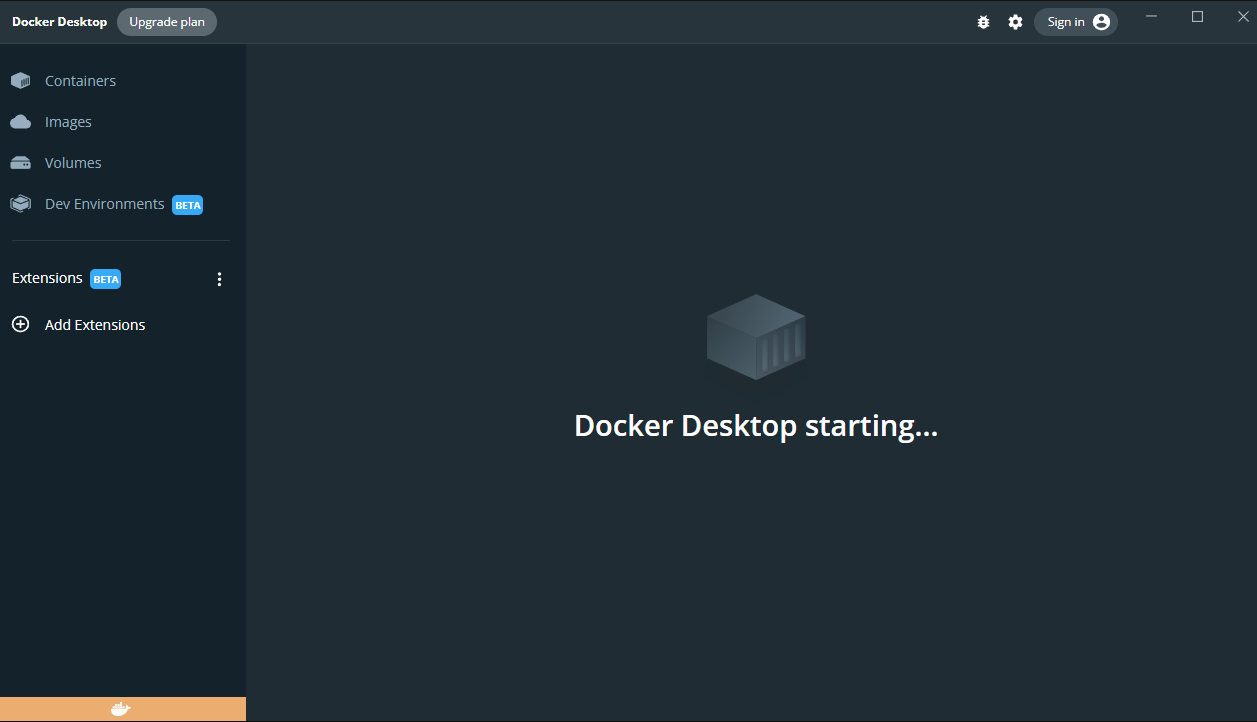Click the Sign in text
The height and width of the screenshot is (722, 1257).
tap(1065, 22)
